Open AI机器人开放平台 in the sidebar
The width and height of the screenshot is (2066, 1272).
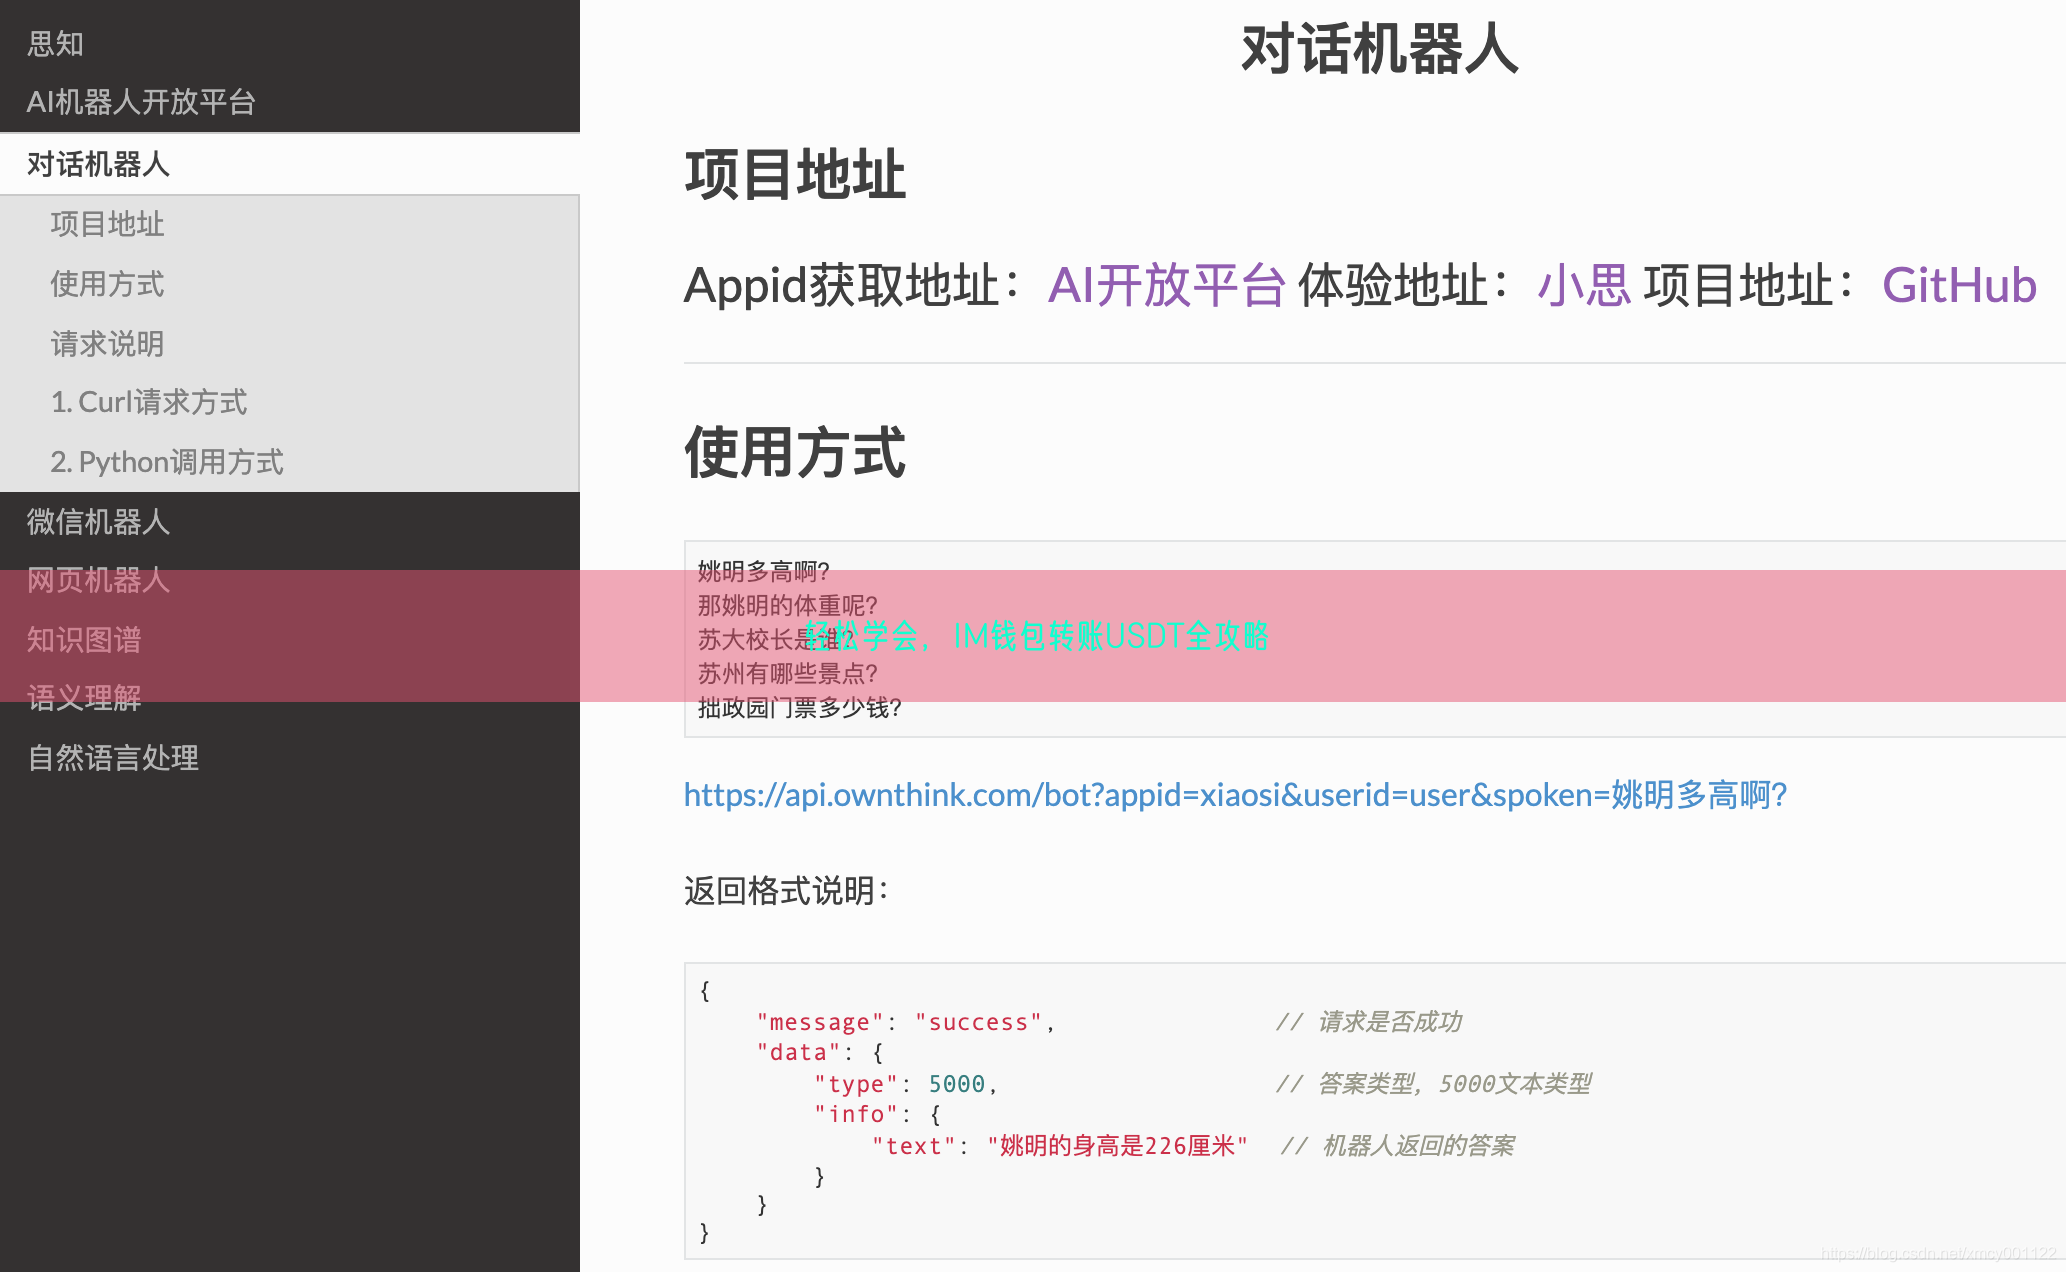(x=141, y=102)
